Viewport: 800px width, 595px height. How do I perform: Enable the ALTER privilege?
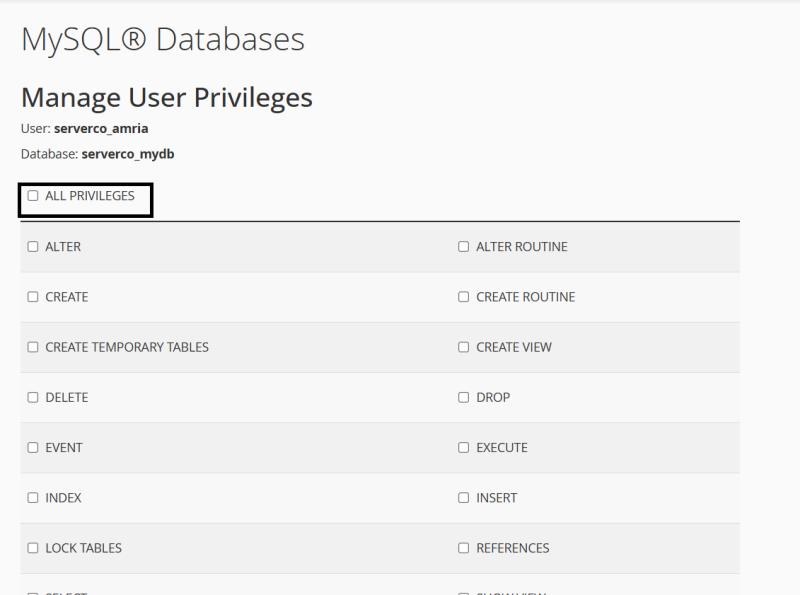click(33, 247)
